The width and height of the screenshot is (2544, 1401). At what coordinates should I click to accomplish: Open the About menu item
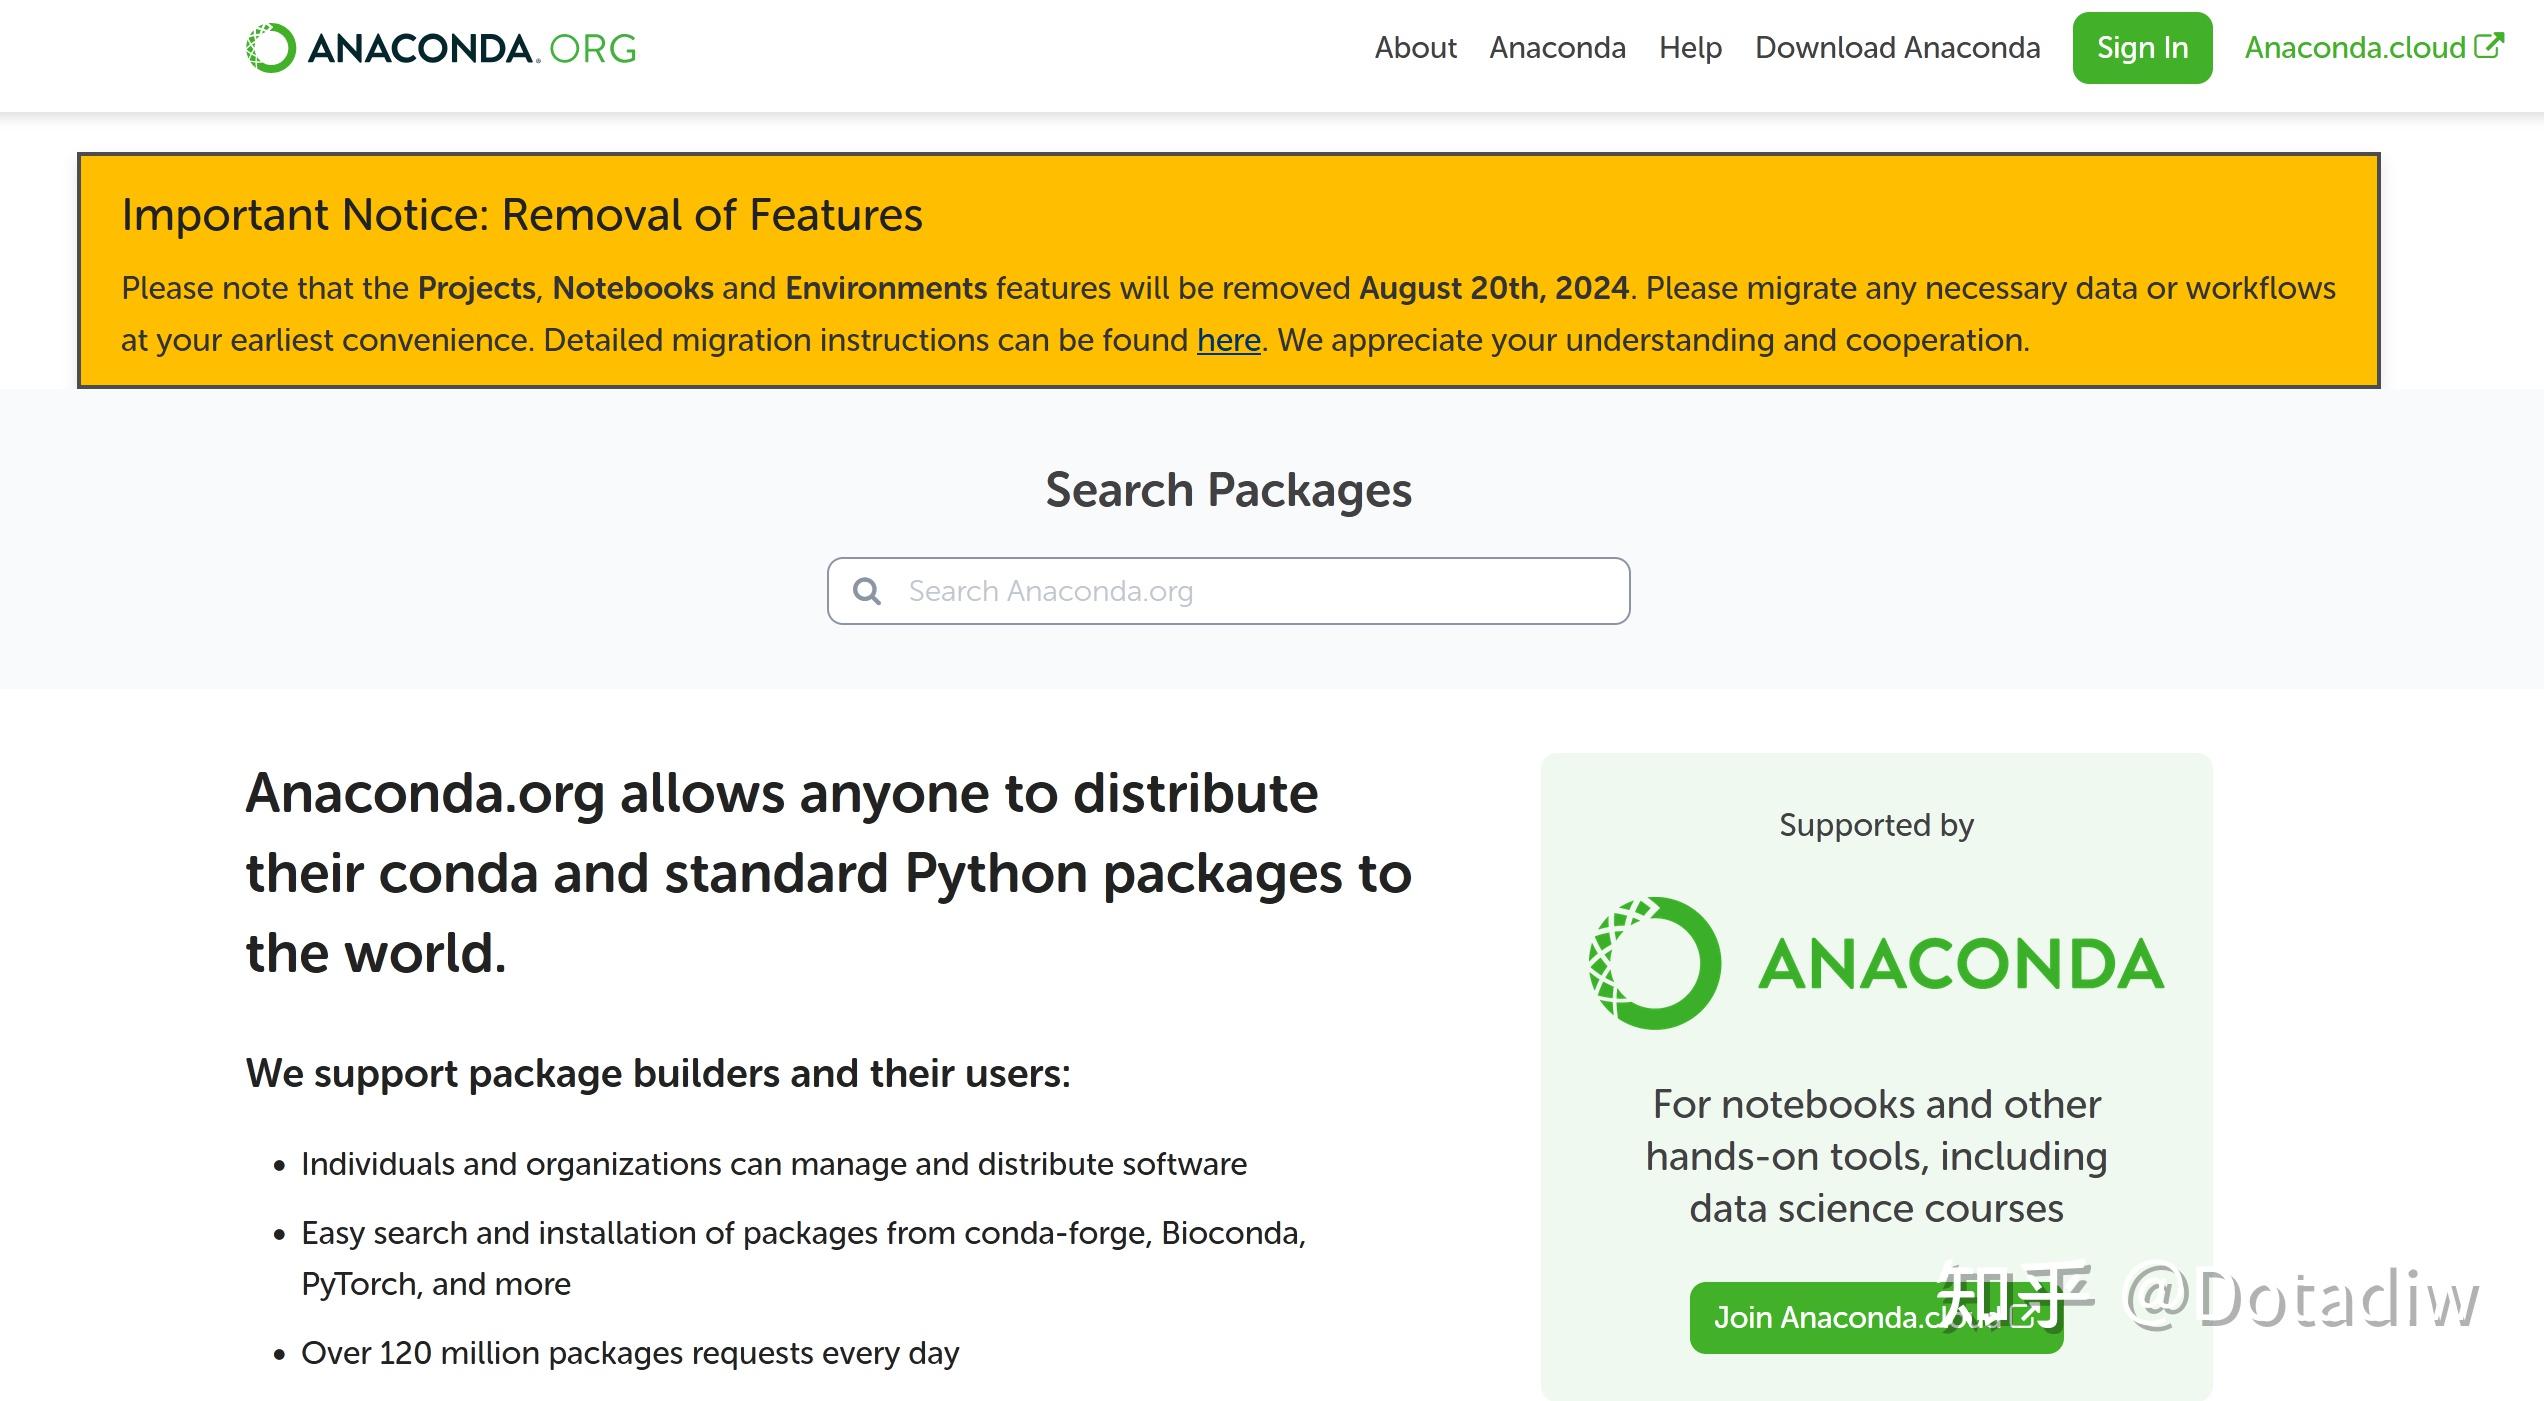(x=1415, y=48)
